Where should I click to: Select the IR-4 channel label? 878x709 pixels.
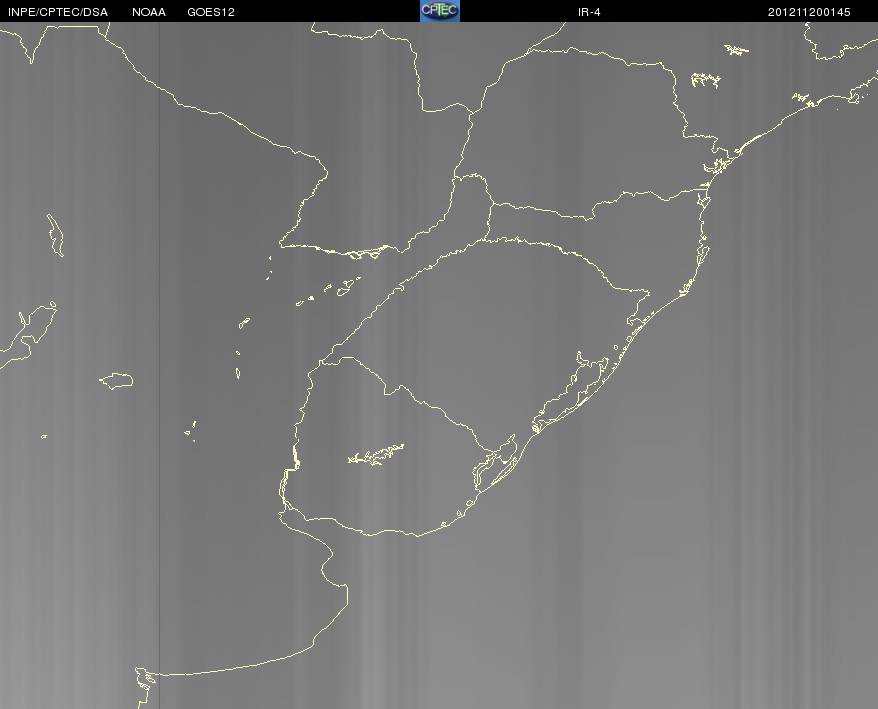click(x=589, y=12)
